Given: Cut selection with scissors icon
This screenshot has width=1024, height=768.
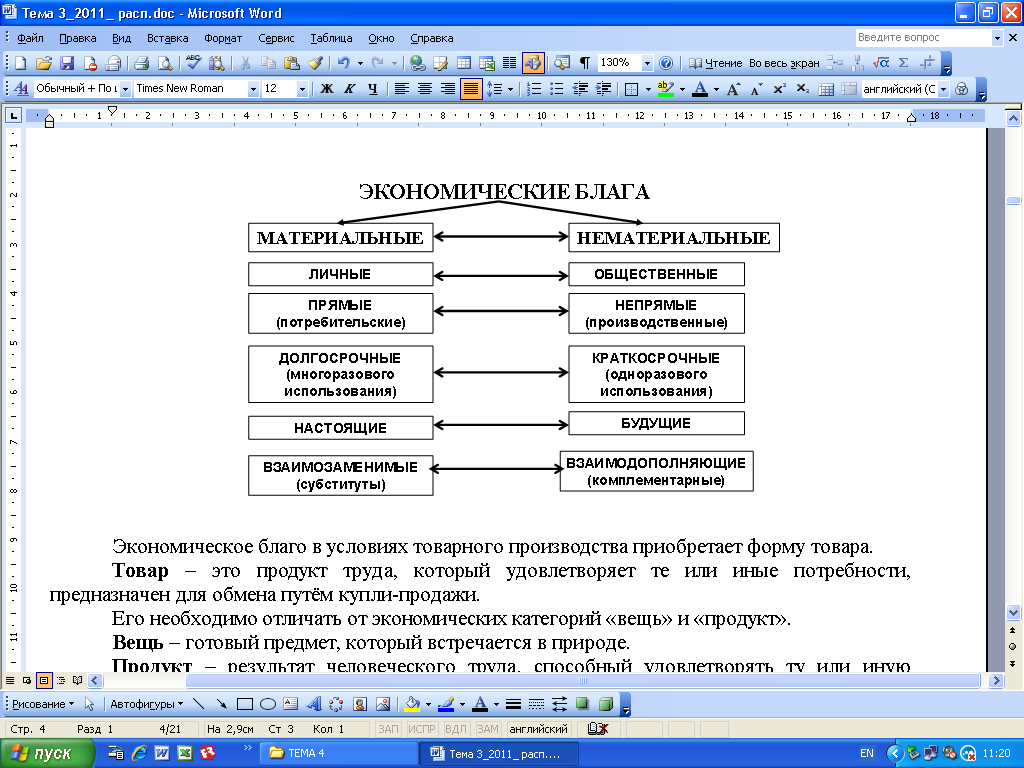Looking at the screenshot, I should (x=246, y=63).
